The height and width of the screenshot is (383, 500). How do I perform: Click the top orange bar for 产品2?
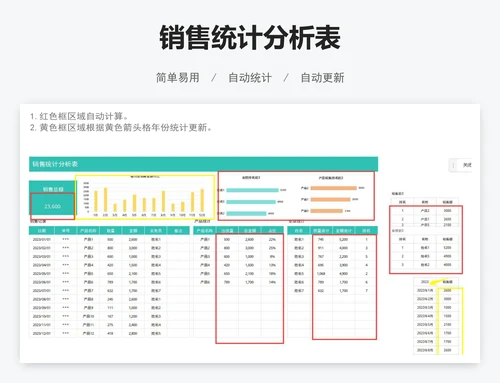(x=333, y=188)
